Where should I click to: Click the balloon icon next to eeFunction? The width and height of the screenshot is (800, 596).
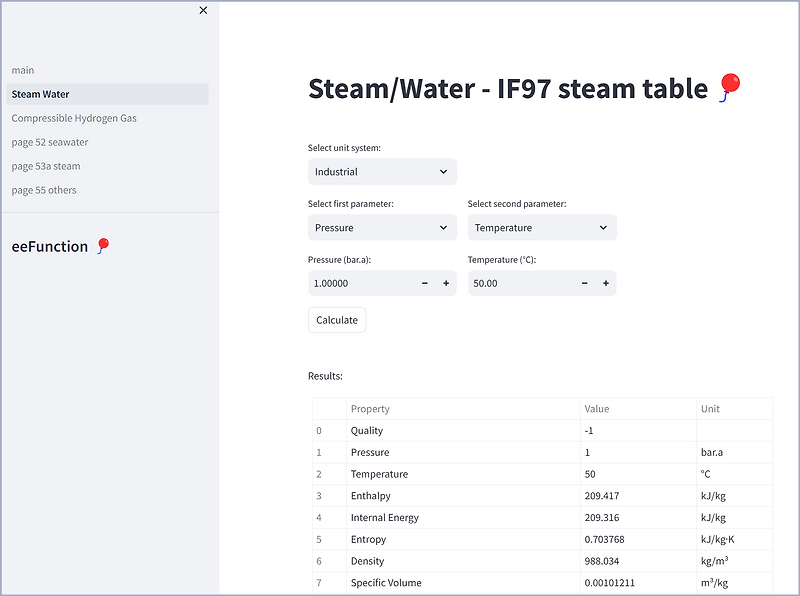tap(101, 245)
